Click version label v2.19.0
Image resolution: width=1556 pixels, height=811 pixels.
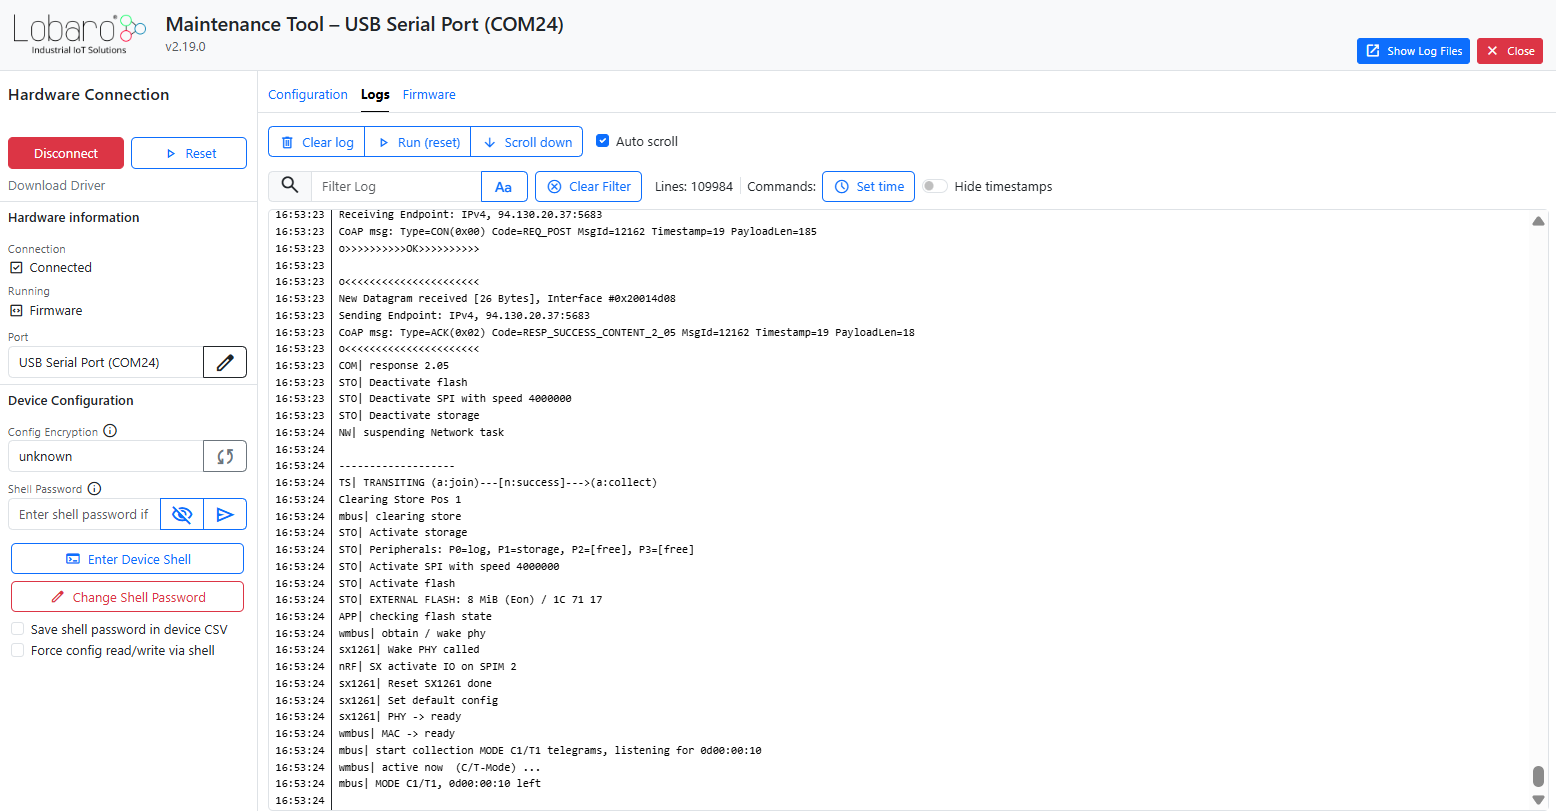(x=185, y=47)
